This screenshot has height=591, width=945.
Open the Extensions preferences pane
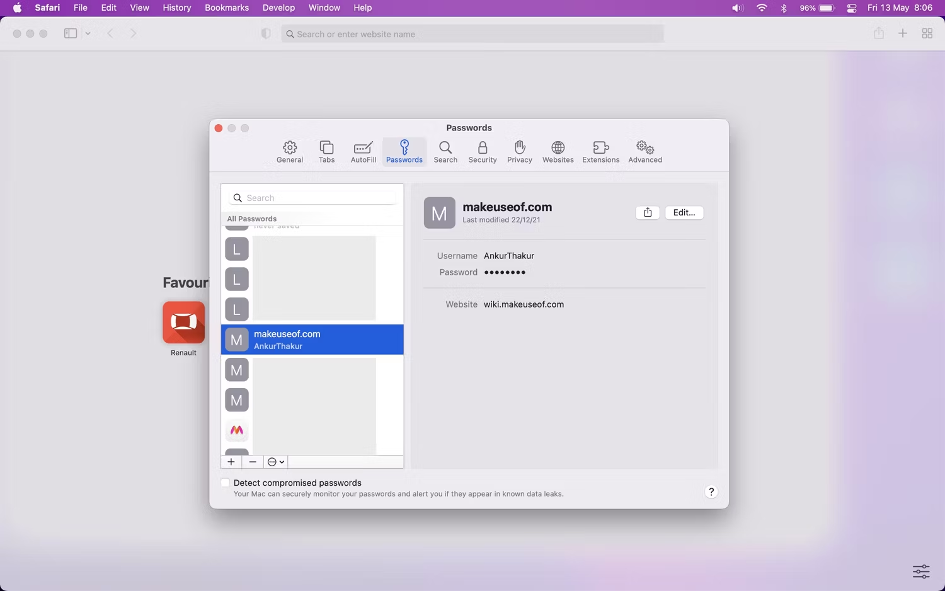[601, 152]
